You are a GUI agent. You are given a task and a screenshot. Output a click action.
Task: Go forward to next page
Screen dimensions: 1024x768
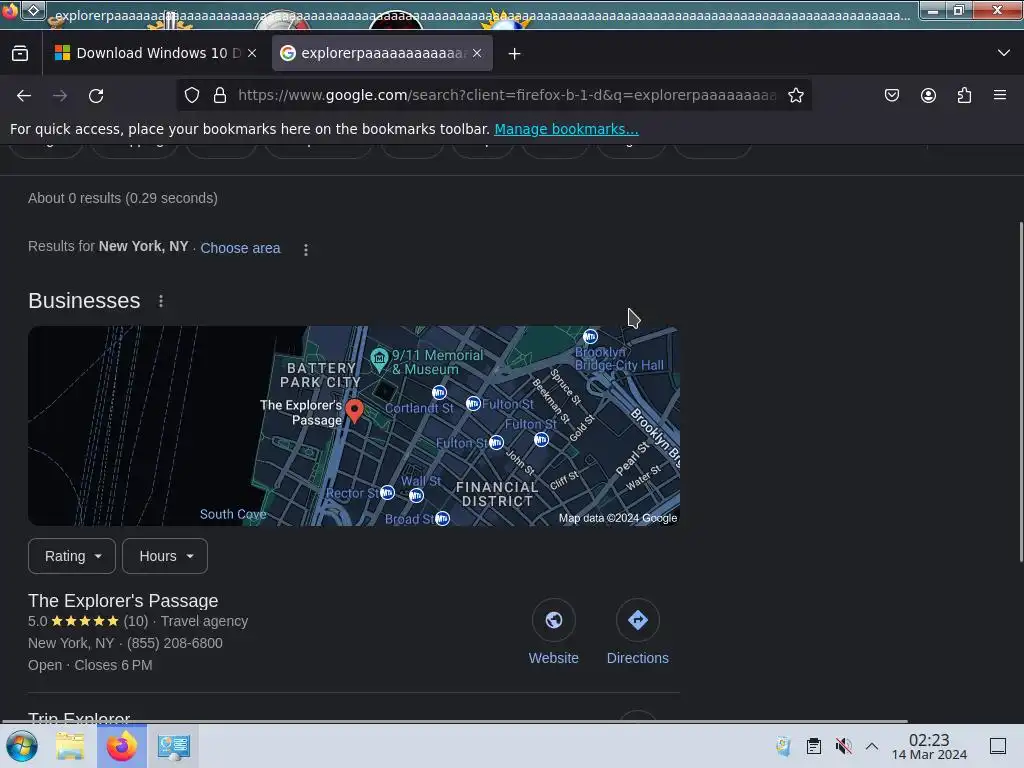click(60, 96)
